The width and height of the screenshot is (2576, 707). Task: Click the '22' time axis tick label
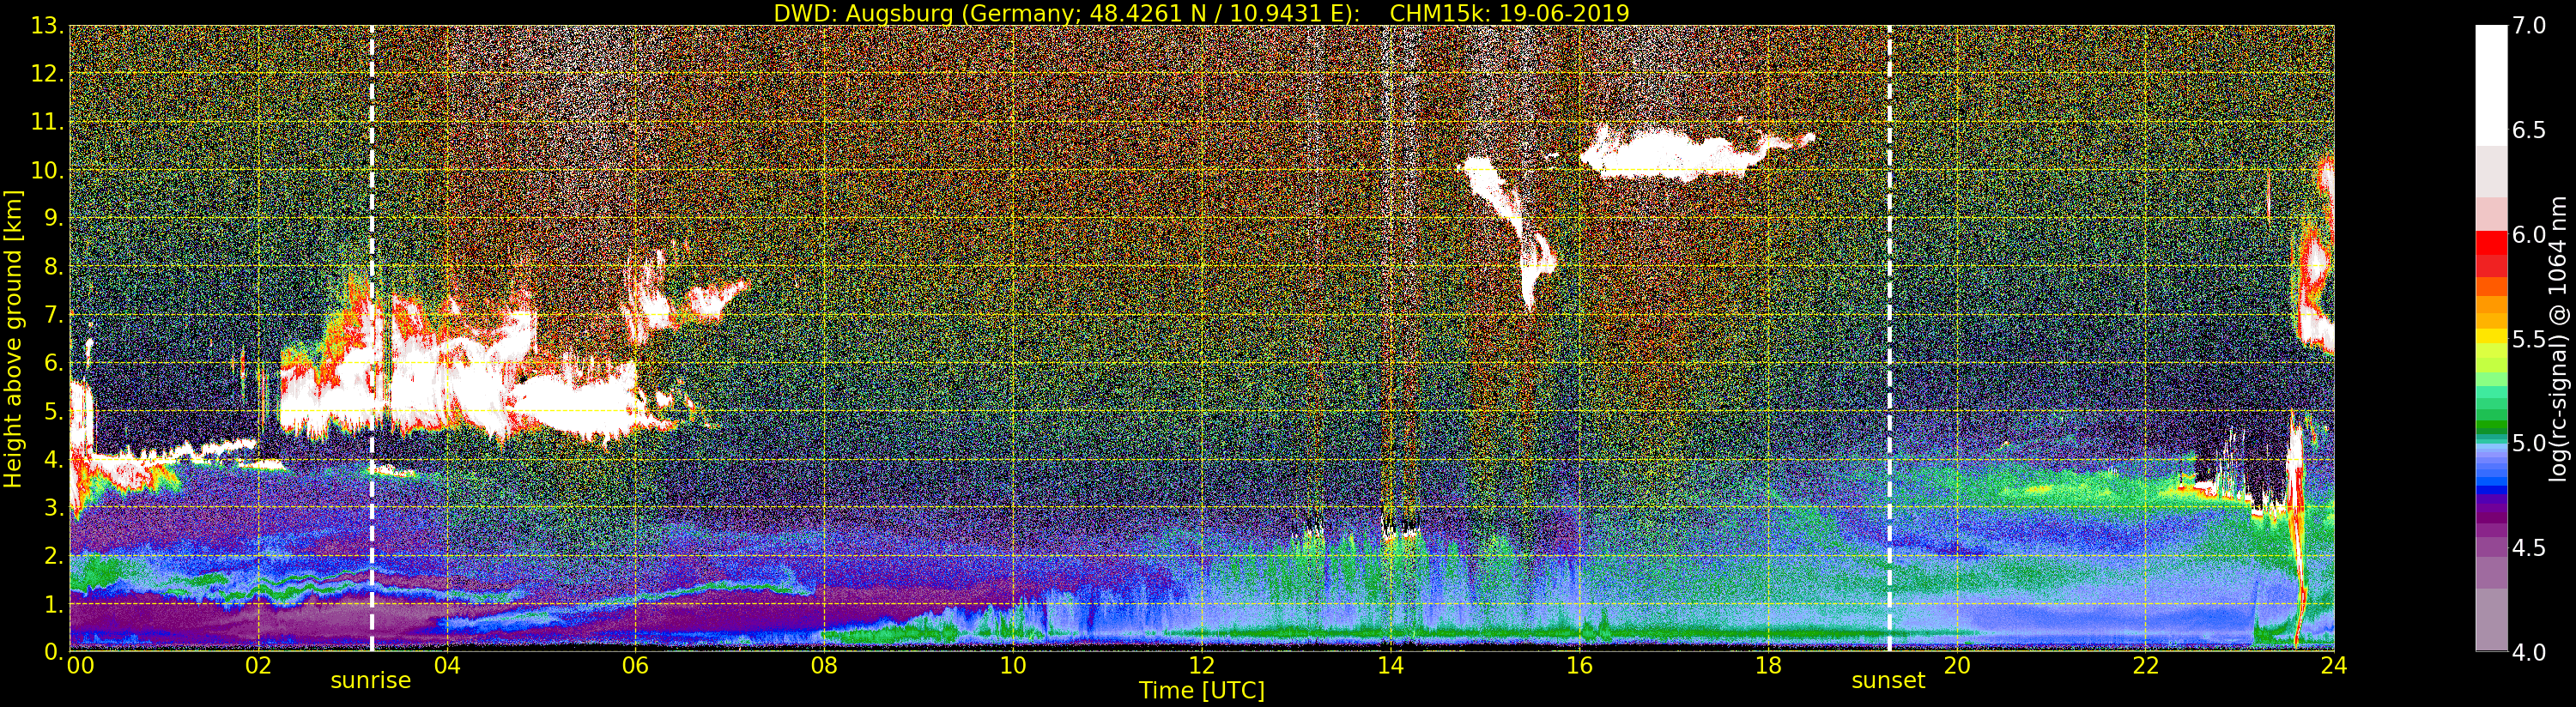2145,665
